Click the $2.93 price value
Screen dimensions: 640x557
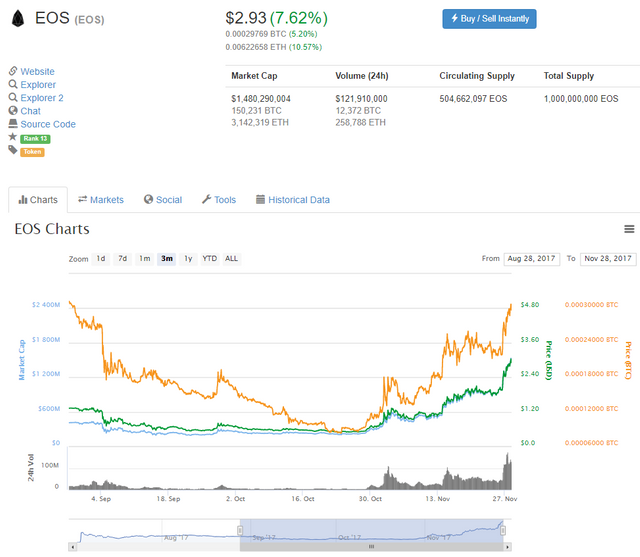click(246, 18)
